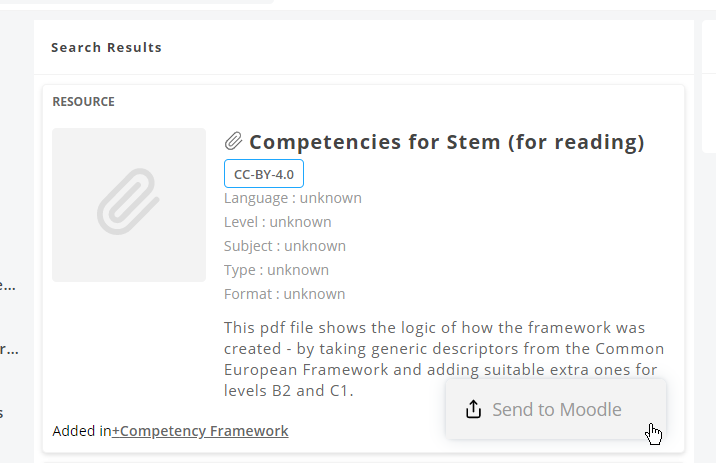Click the share icon in Send to Moodle
This screenshot has height=463, width=716.
474,409
